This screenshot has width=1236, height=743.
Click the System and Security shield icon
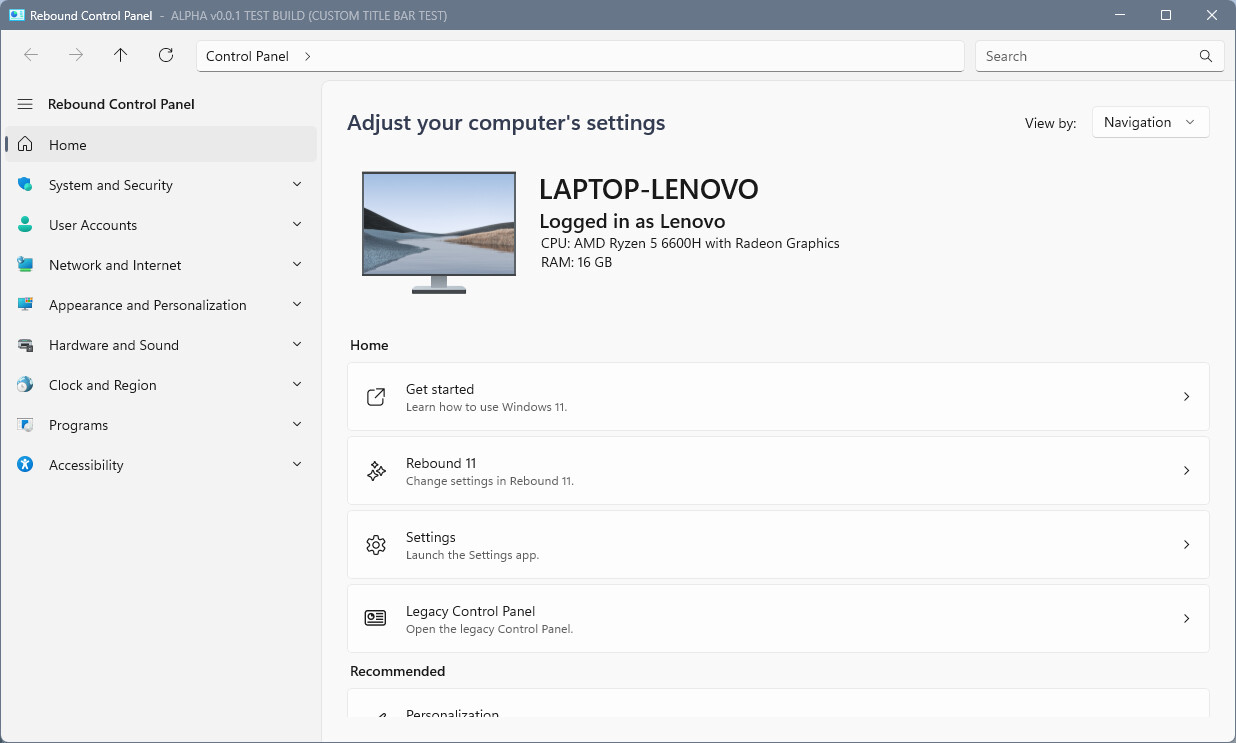click(26, 185)
